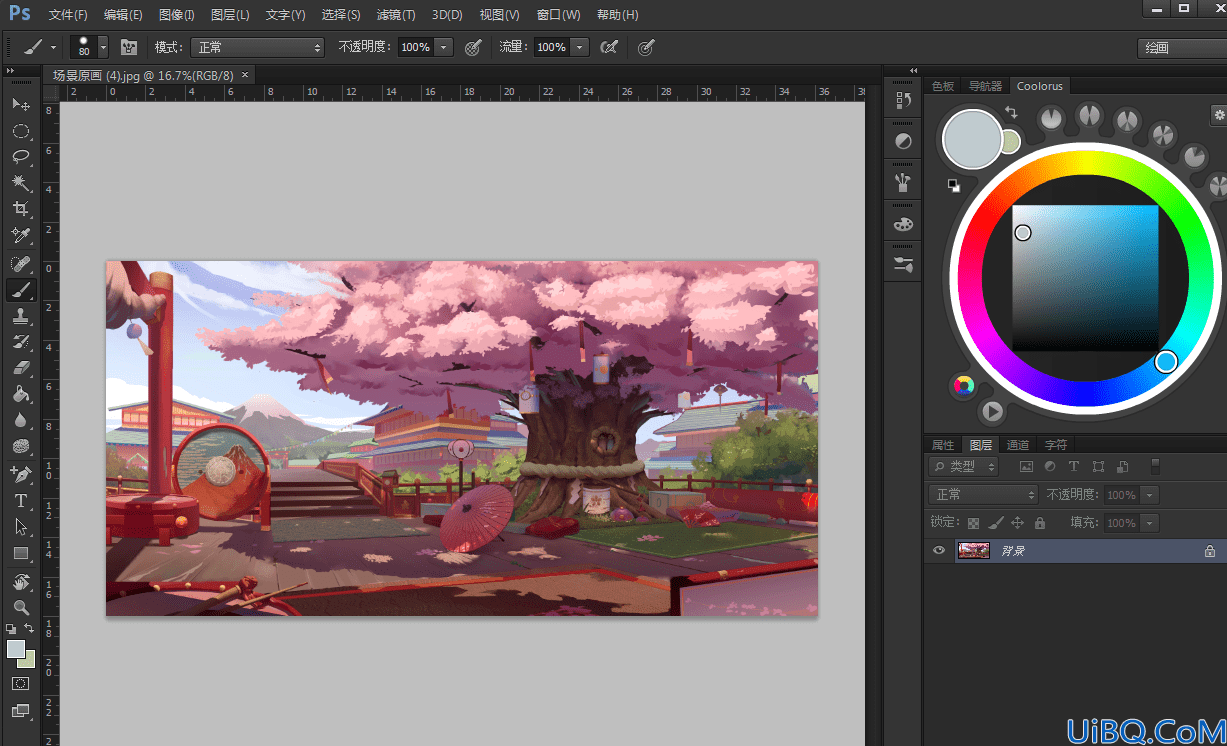Open the layer blend mode 正常 dropdown
The width and height of the screenshot is (1227, 746).
tap(984, 495)
